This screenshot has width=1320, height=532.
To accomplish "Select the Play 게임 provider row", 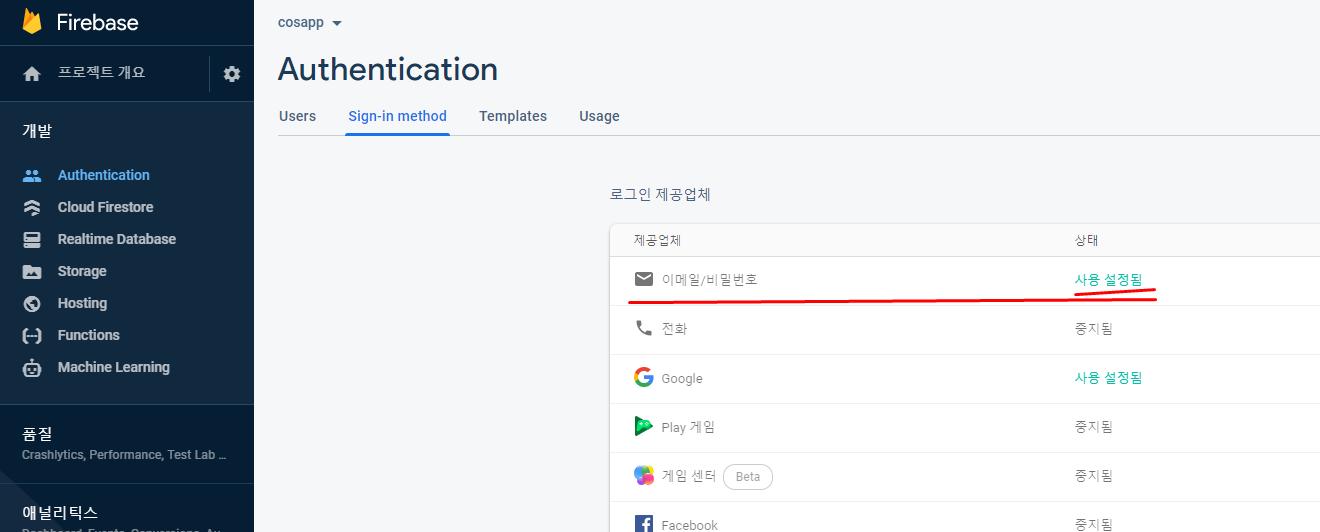I will (x=964, y=427).
